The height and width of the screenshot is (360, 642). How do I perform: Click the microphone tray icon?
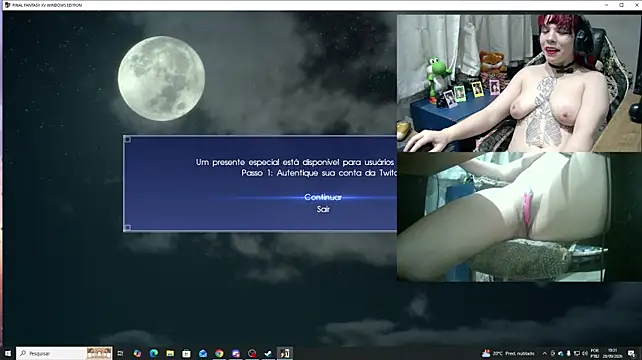[568, 353]
